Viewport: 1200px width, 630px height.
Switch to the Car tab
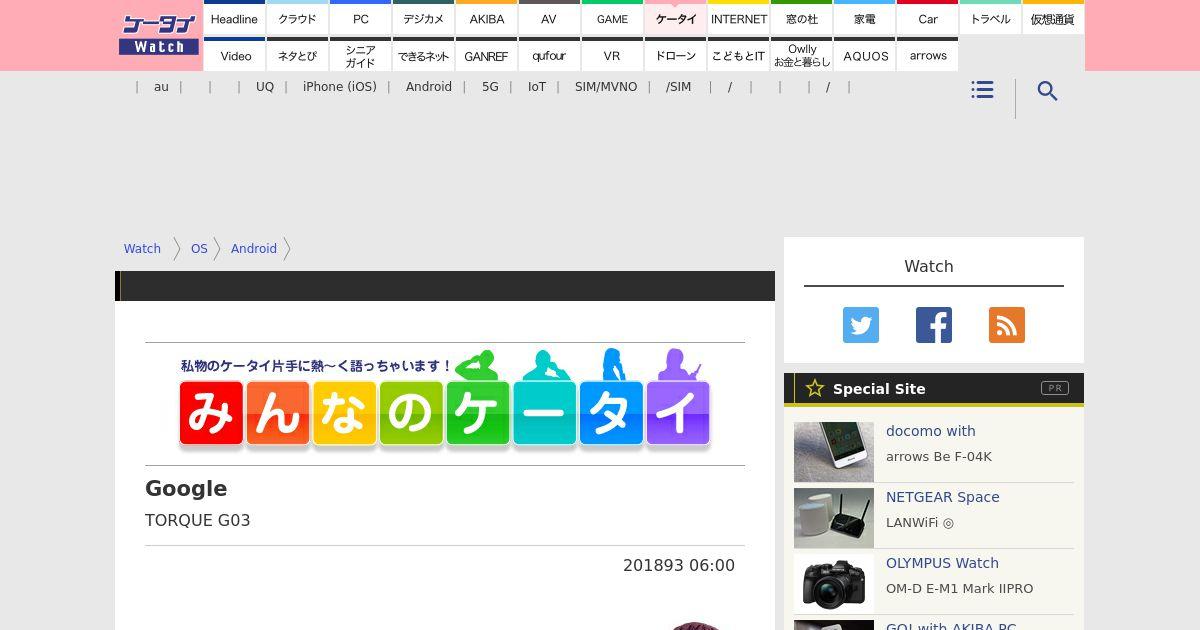point(927,18)
